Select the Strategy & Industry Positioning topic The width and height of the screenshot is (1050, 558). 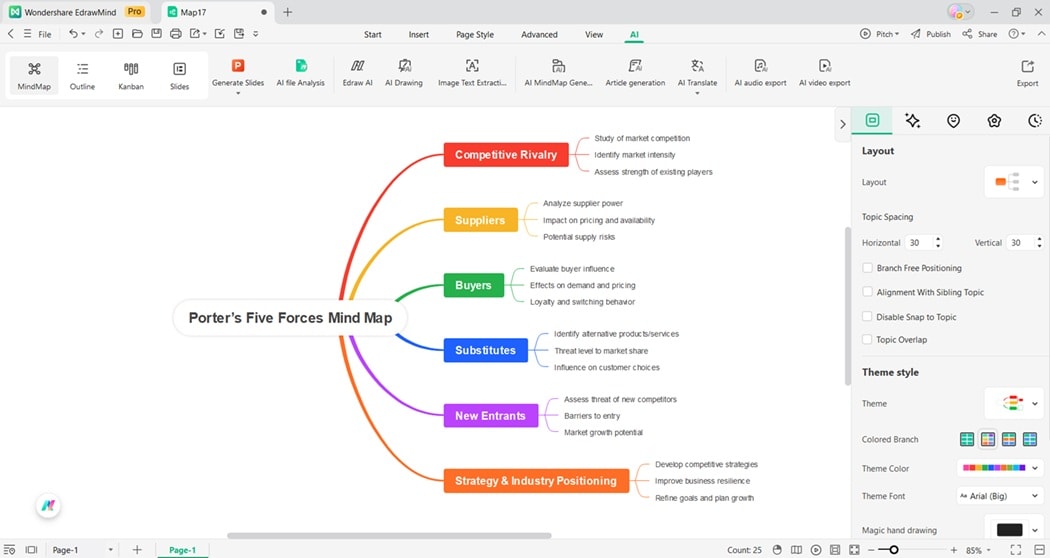[x=536, y=481]
